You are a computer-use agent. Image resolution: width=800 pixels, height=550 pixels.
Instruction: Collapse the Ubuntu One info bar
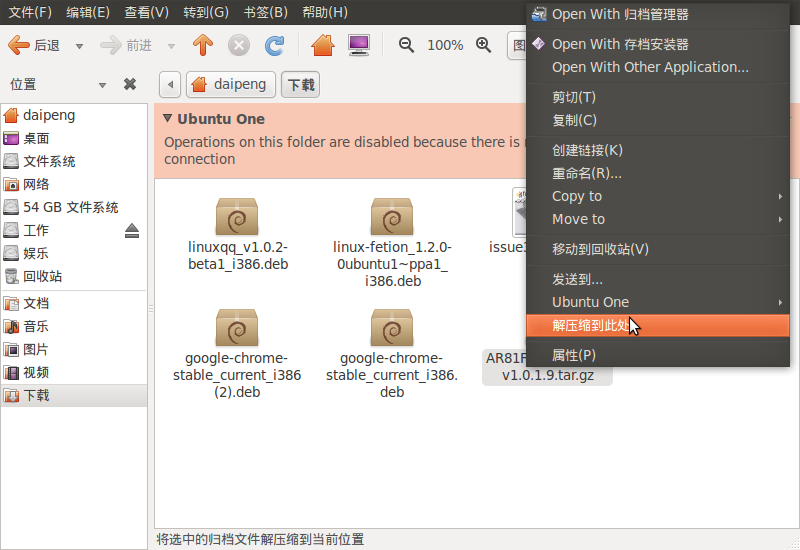click(x=167, y=118)
